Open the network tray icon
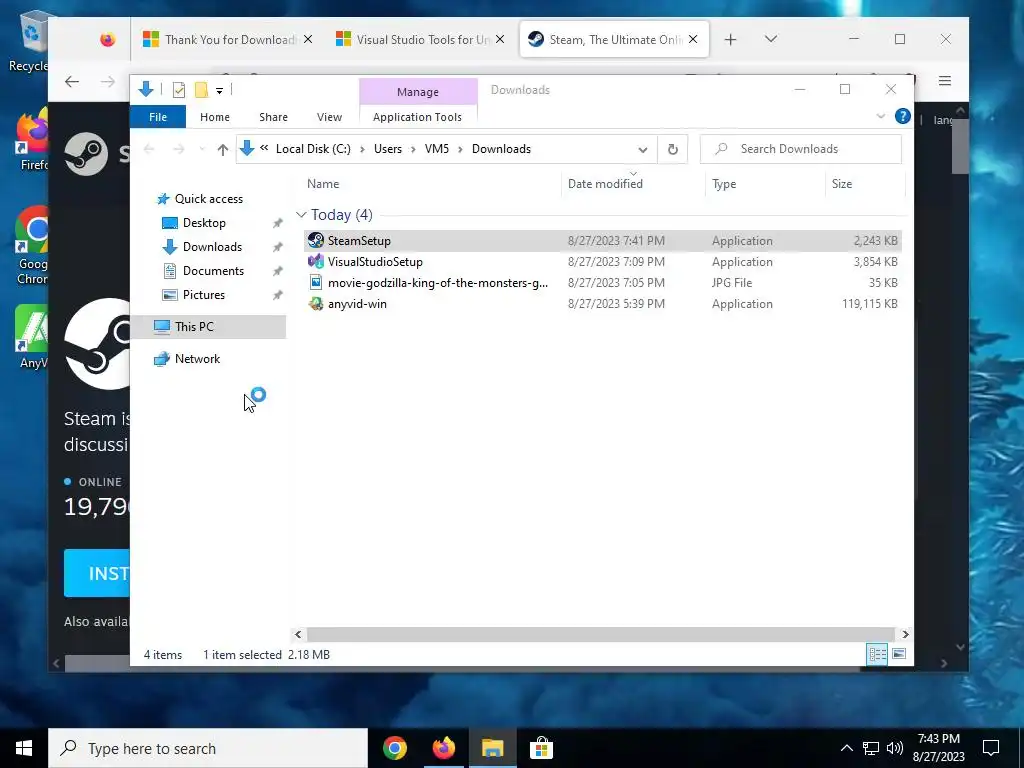The image size is (1024, 768). pos(871,748)
